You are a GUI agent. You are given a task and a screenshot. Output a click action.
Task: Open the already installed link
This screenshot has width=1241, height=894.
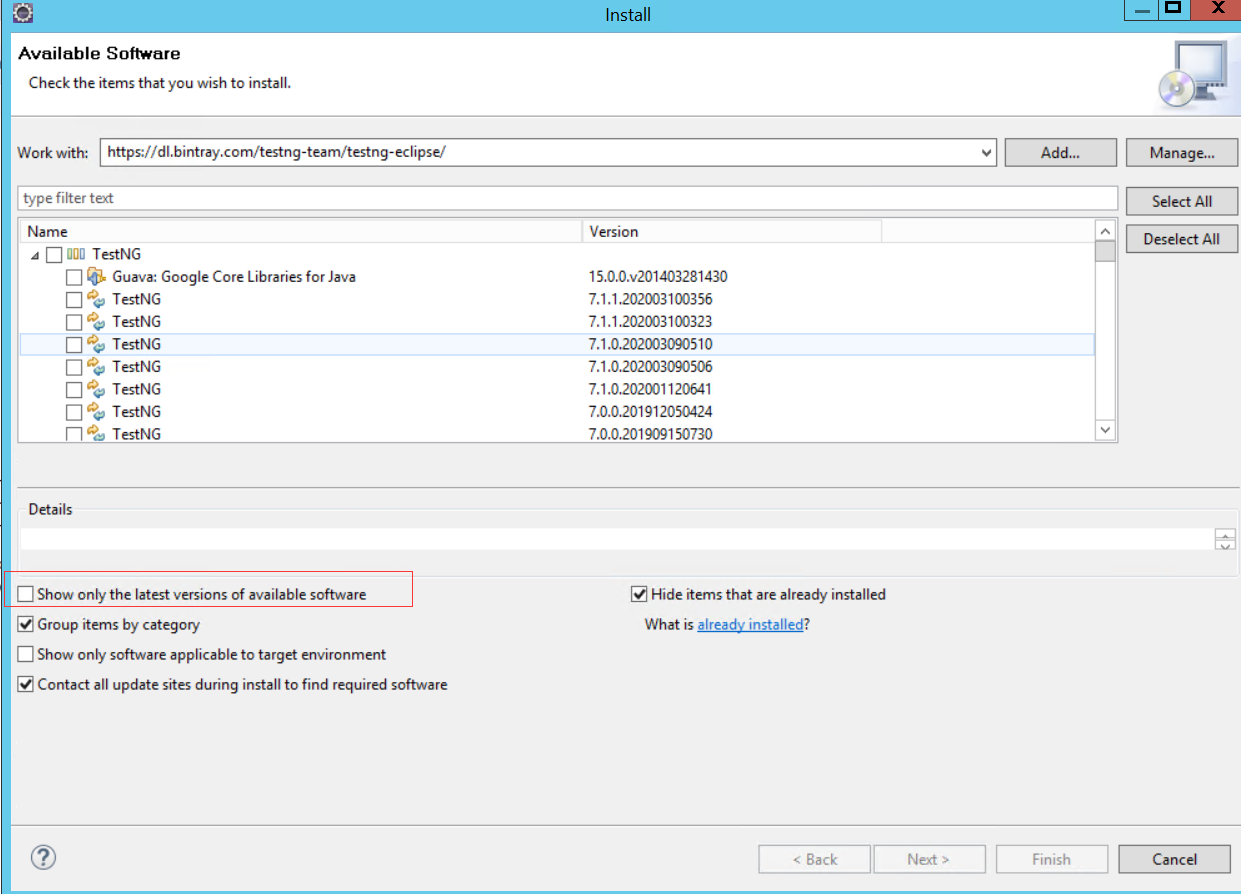pyautogui.click(x=750, y=624)
